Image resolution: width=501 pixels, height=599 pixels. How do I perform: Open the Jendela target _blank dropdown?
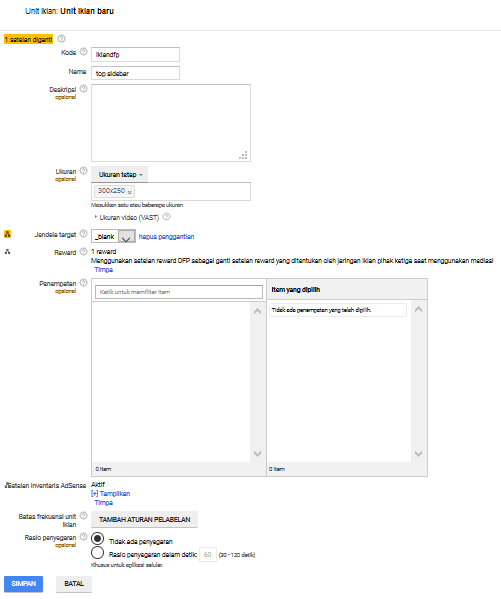[x=113, y=236]
